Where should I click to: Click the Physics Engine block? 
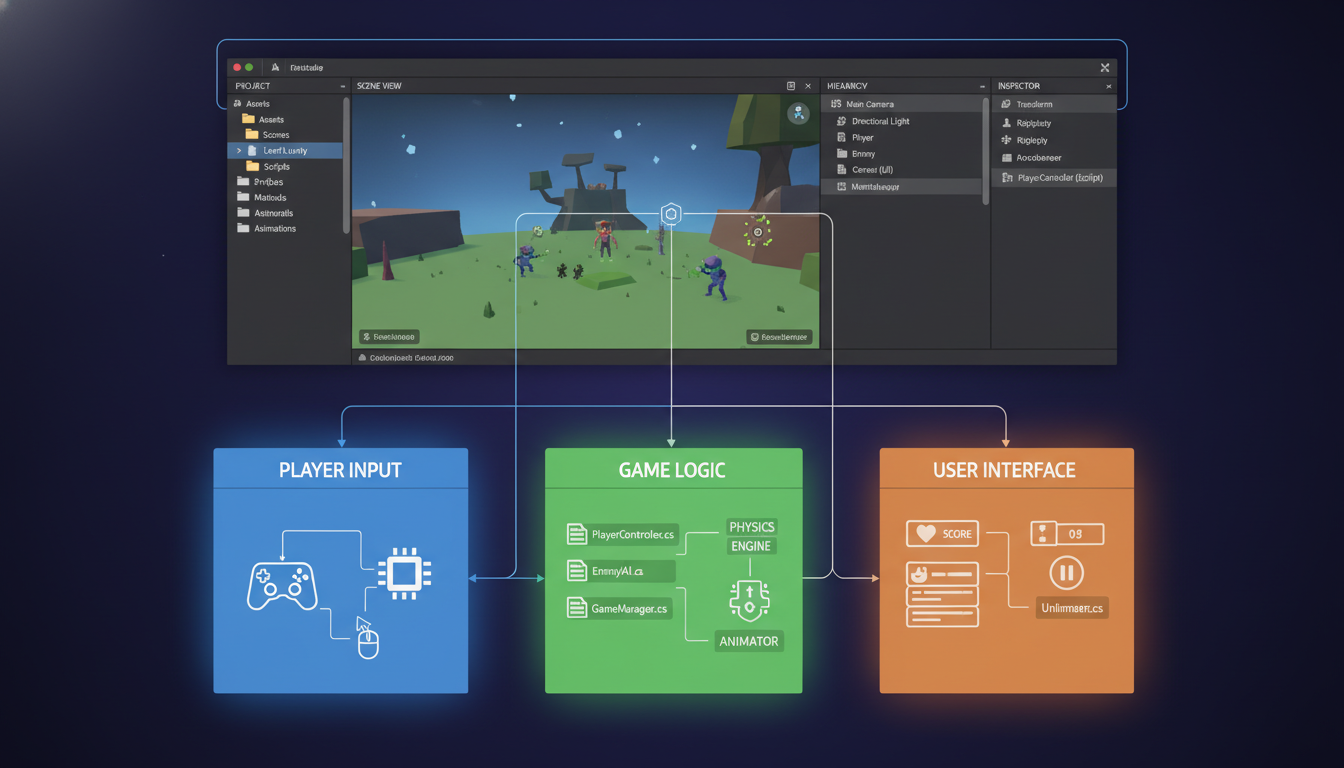pyautogui.click(x=751, y=536)
